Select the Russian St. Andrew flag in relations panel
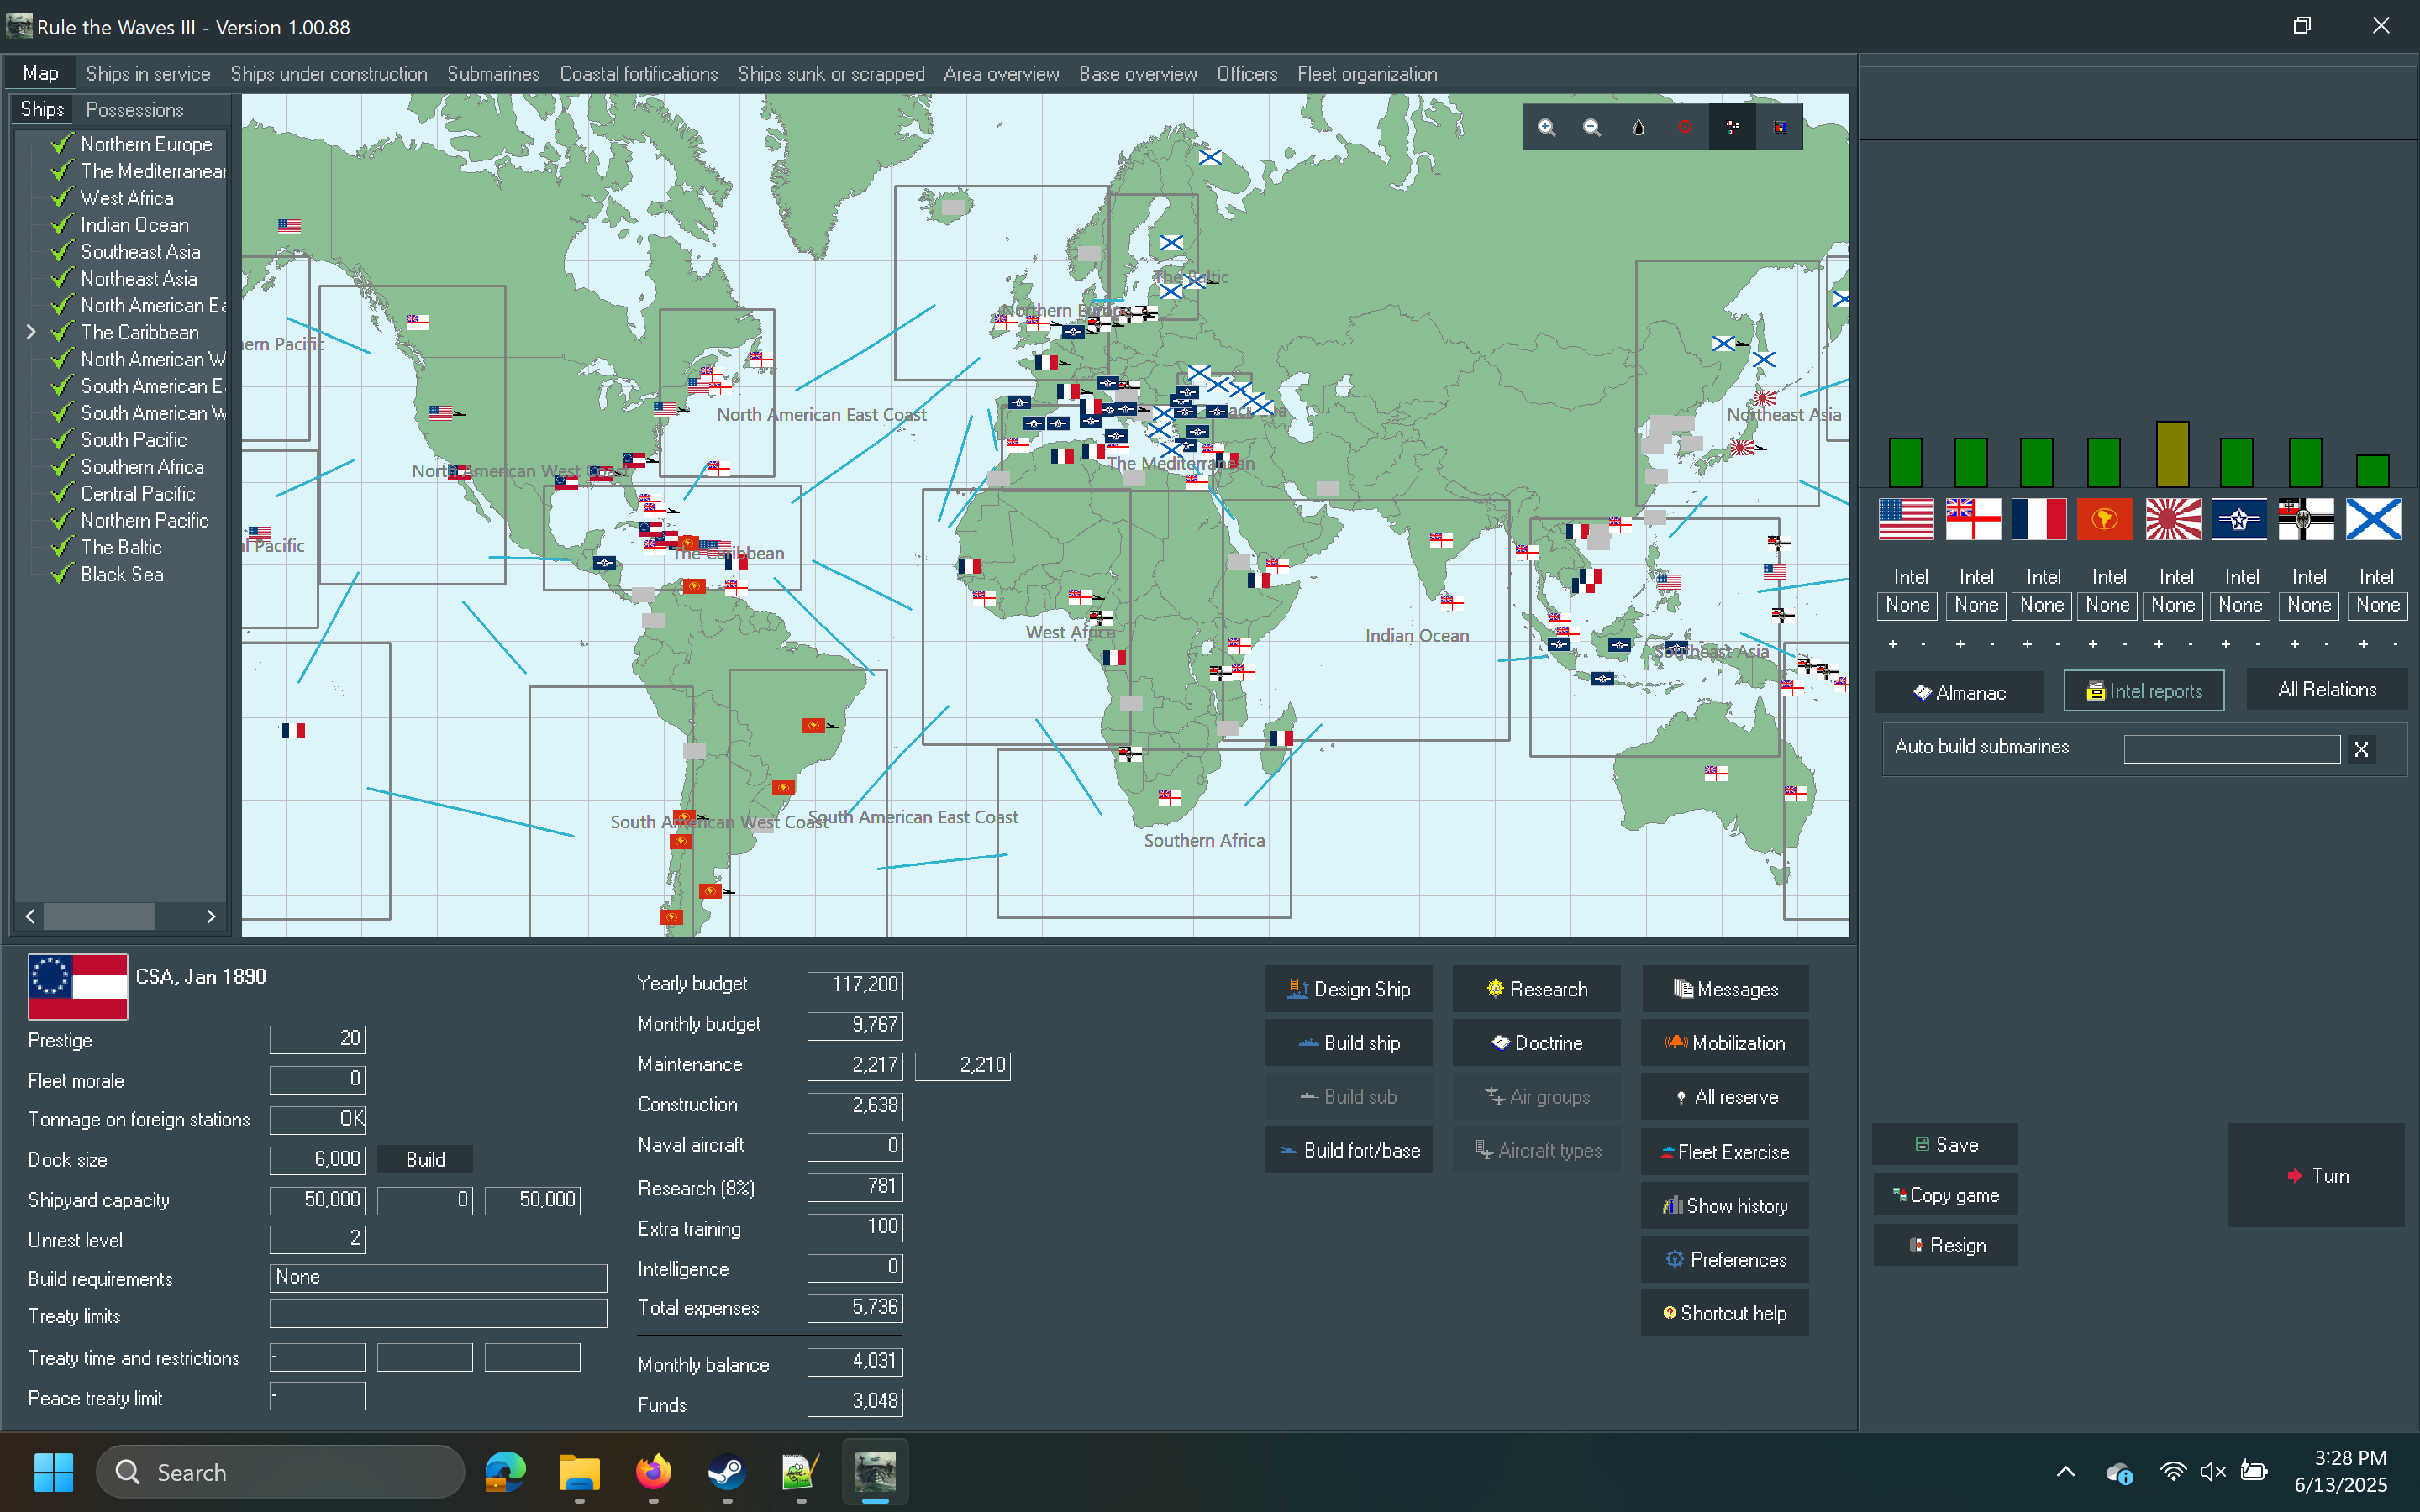2420x1512 pixels. (x=2373, y=519)
